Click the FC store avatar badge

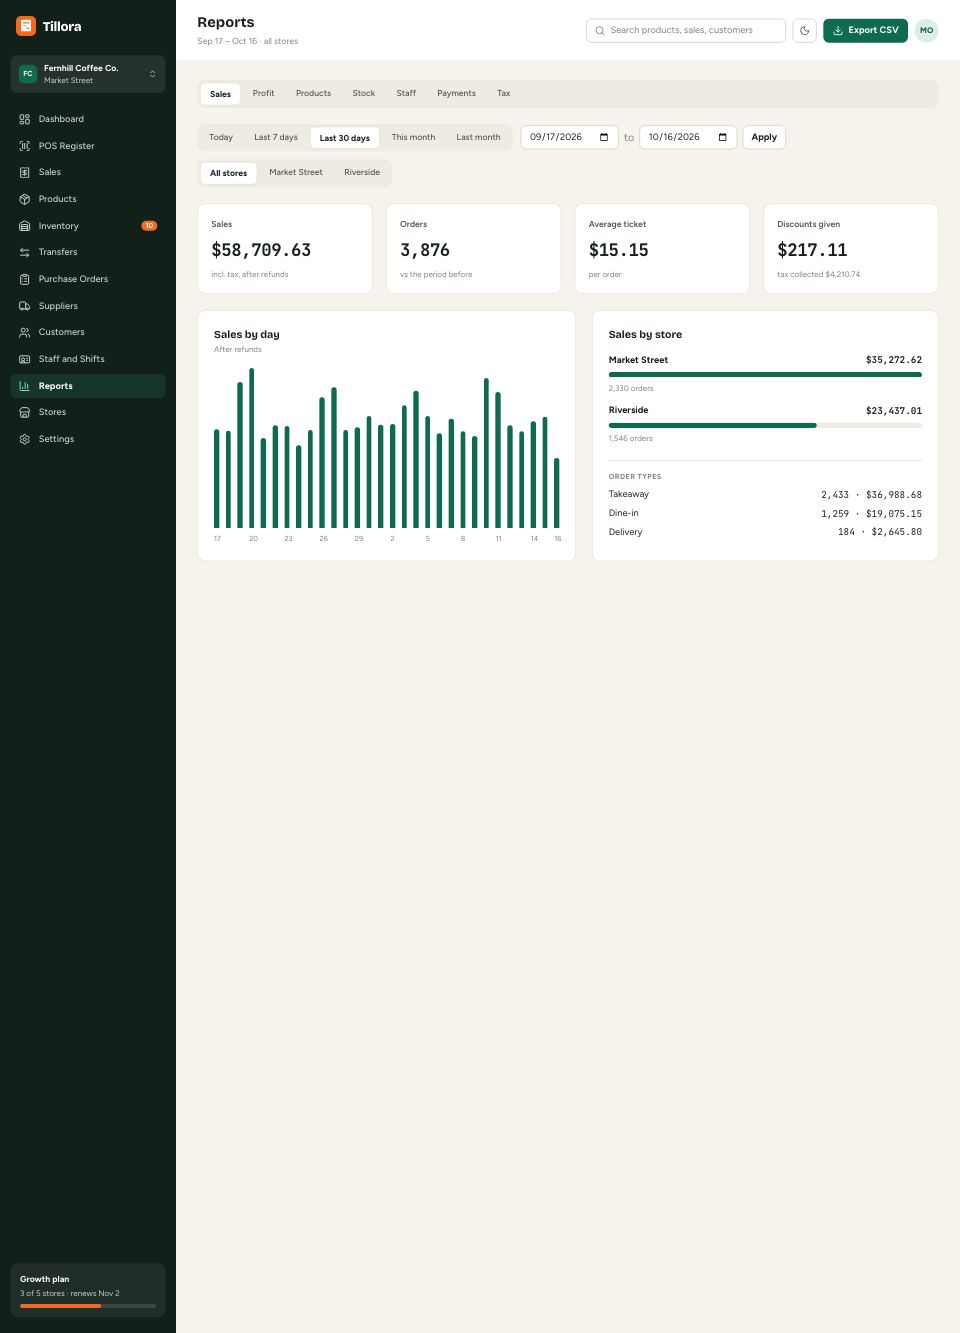tap(28, 74)
